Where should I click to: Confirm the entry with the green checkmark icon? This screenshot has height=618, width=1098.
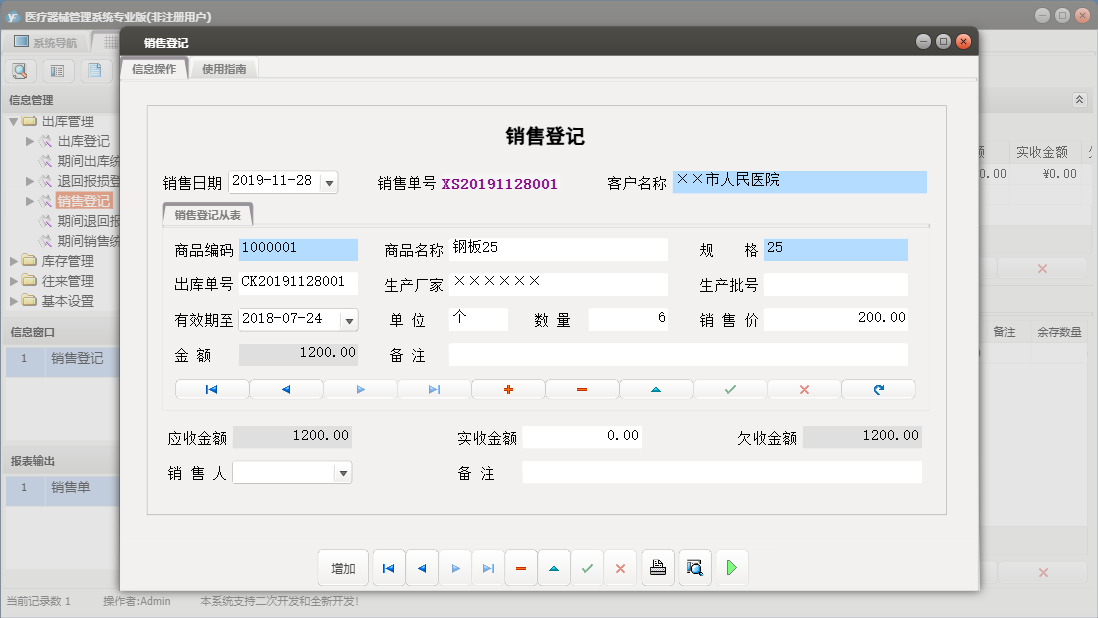tap(729, 389)
